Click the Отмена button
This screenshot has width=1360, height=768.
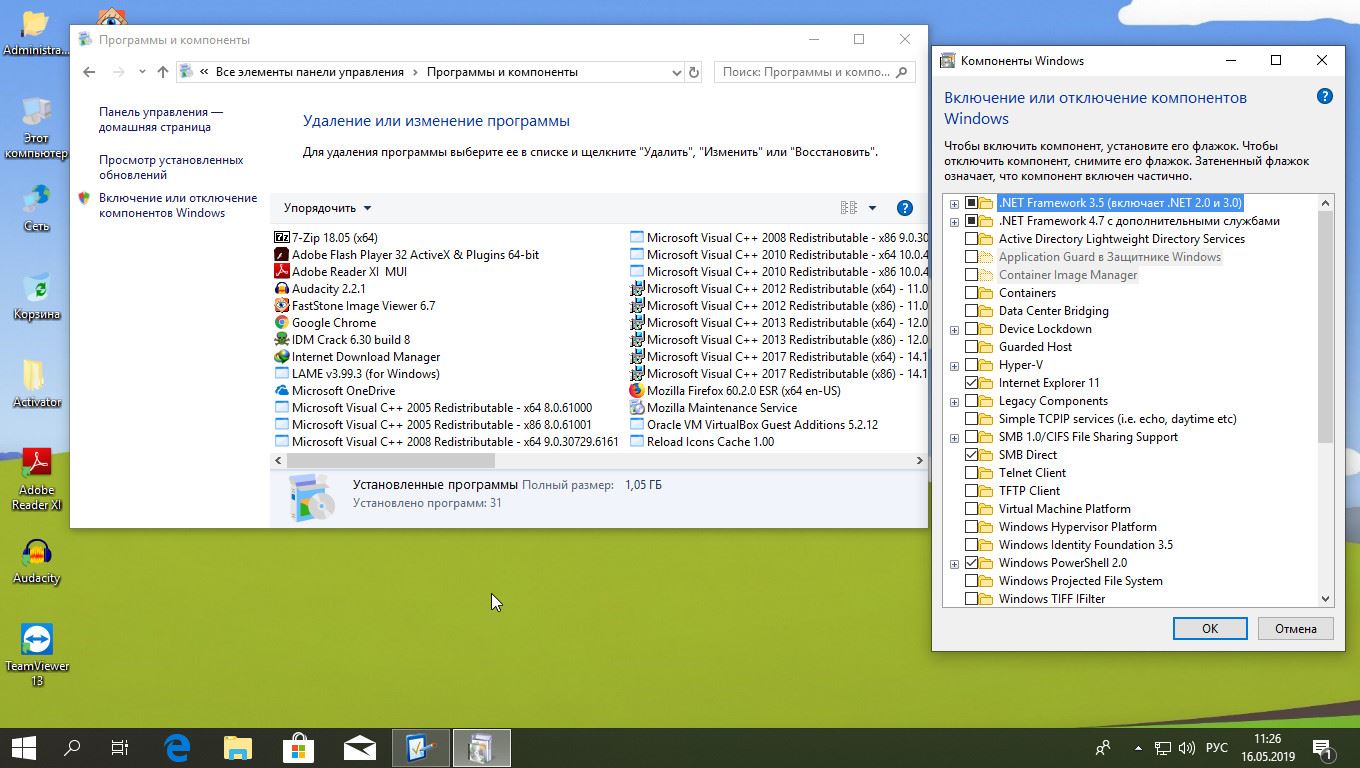pos(1295,629)
